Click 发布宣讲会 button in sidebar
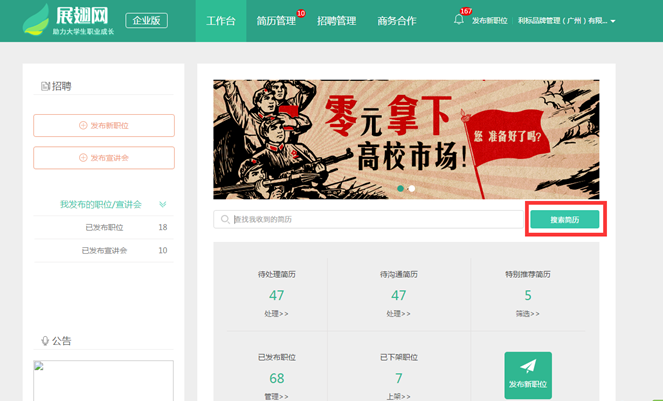 click(104, 158)
